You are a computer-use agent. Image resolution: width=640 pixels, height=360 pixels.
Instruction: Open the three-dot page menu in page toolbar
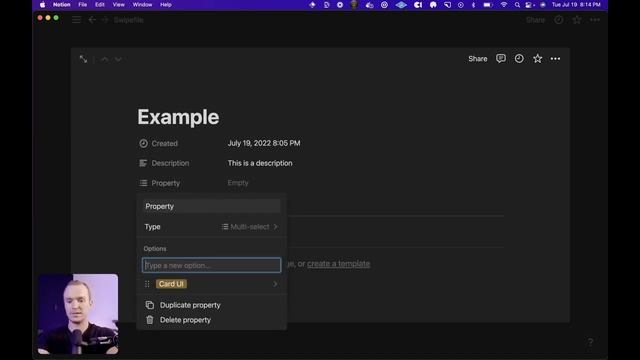point(555,59)
